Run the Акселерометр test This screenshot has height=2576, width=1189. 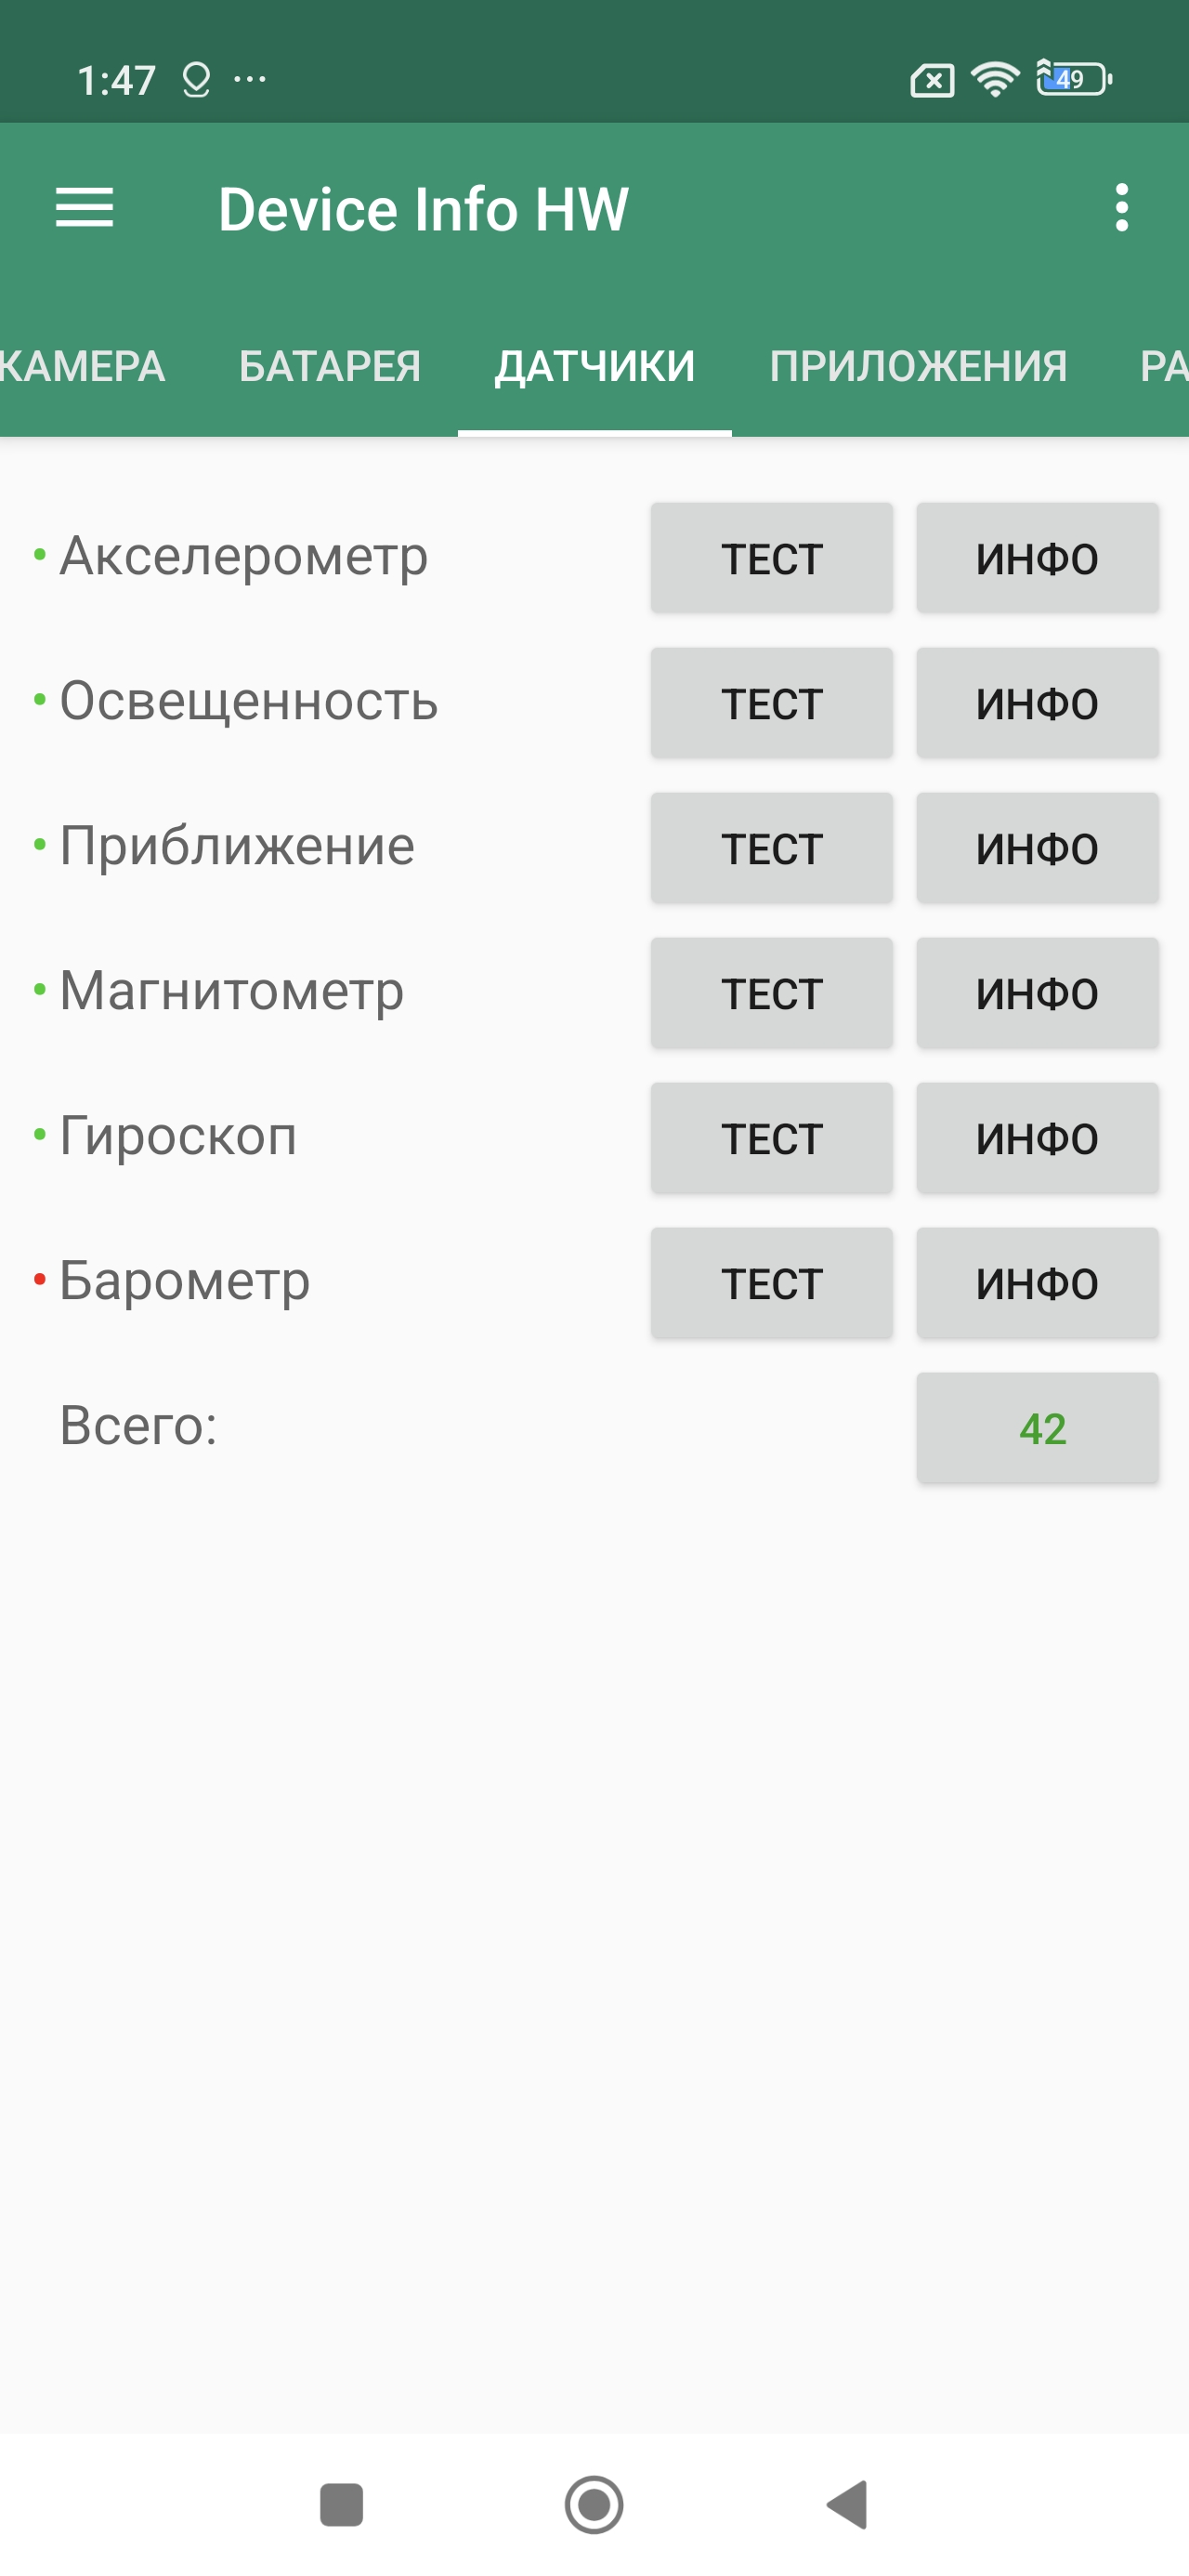pos(771,558)
